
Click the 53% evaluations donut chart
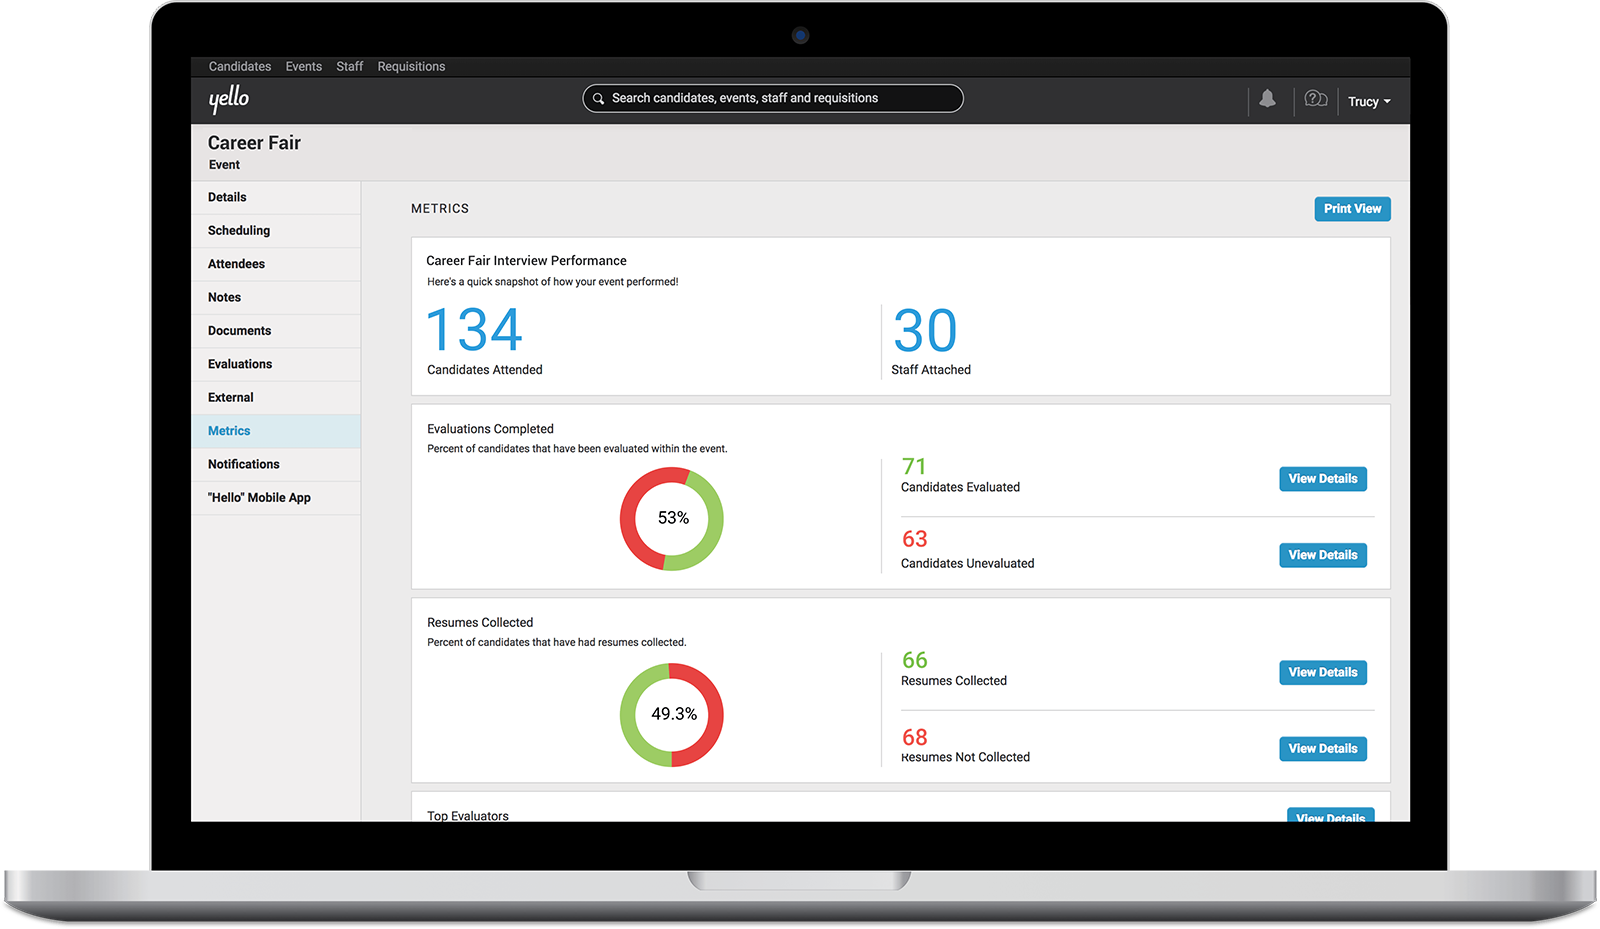(672, 519)
